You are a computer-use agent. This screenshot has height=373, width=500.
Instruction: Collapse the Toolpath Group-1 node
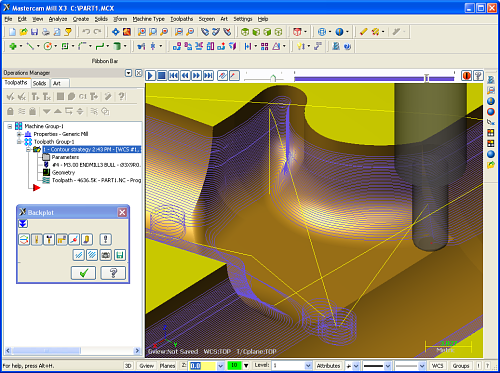19,142
